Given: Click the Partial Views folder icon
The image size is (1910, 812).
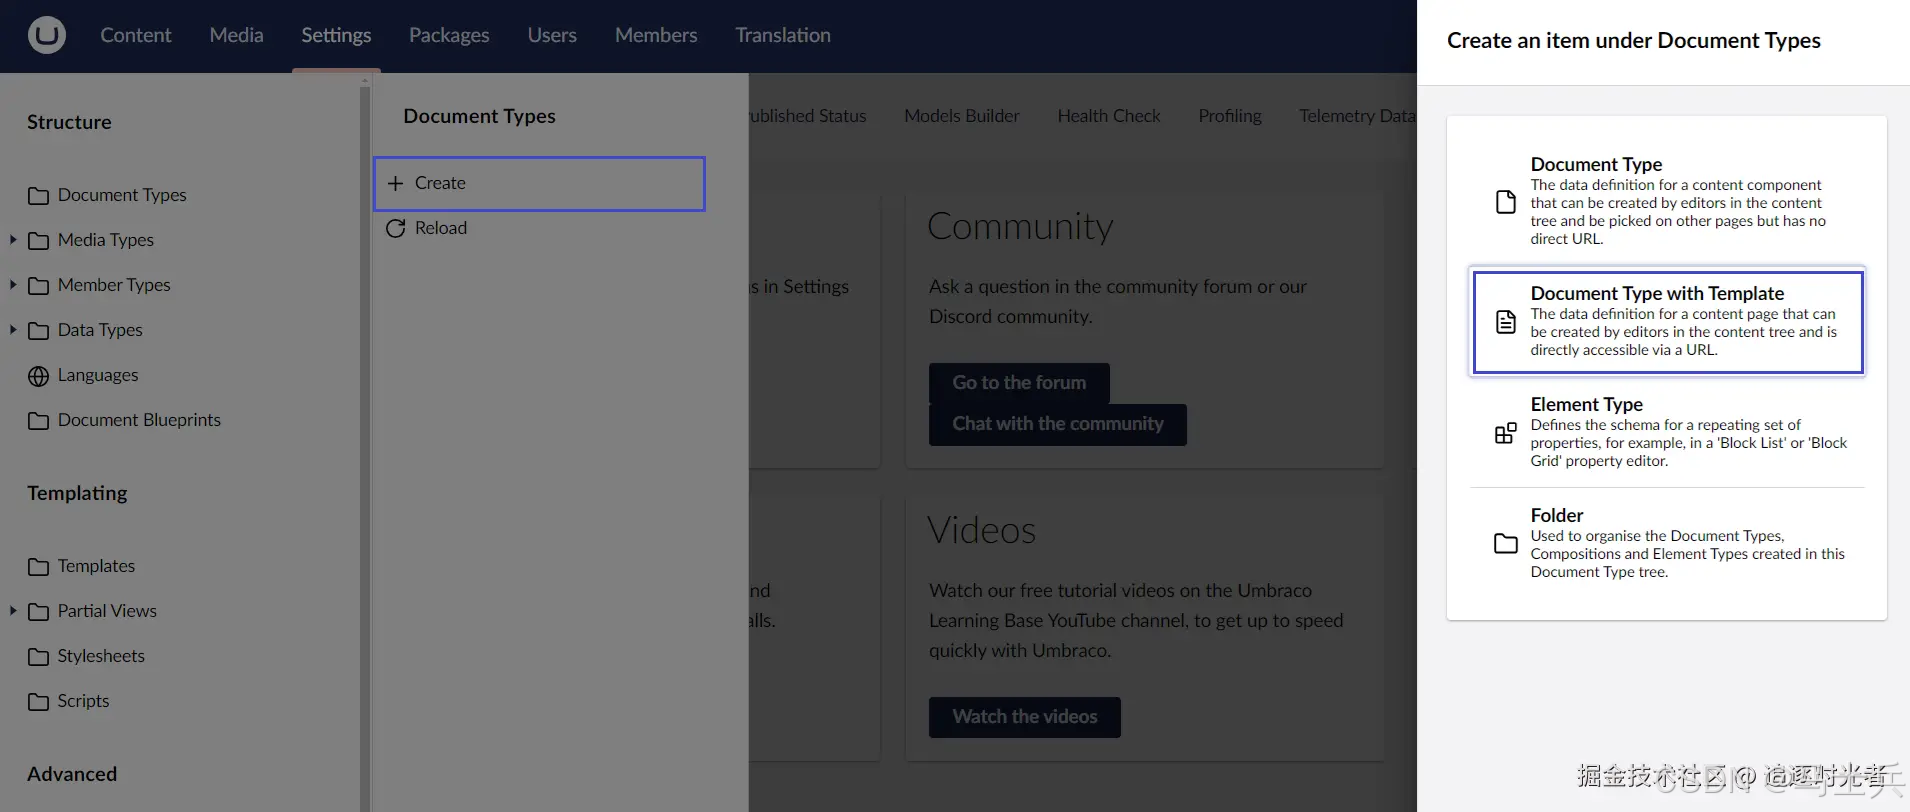Looking at the screenshot, I should coord(38,612).
